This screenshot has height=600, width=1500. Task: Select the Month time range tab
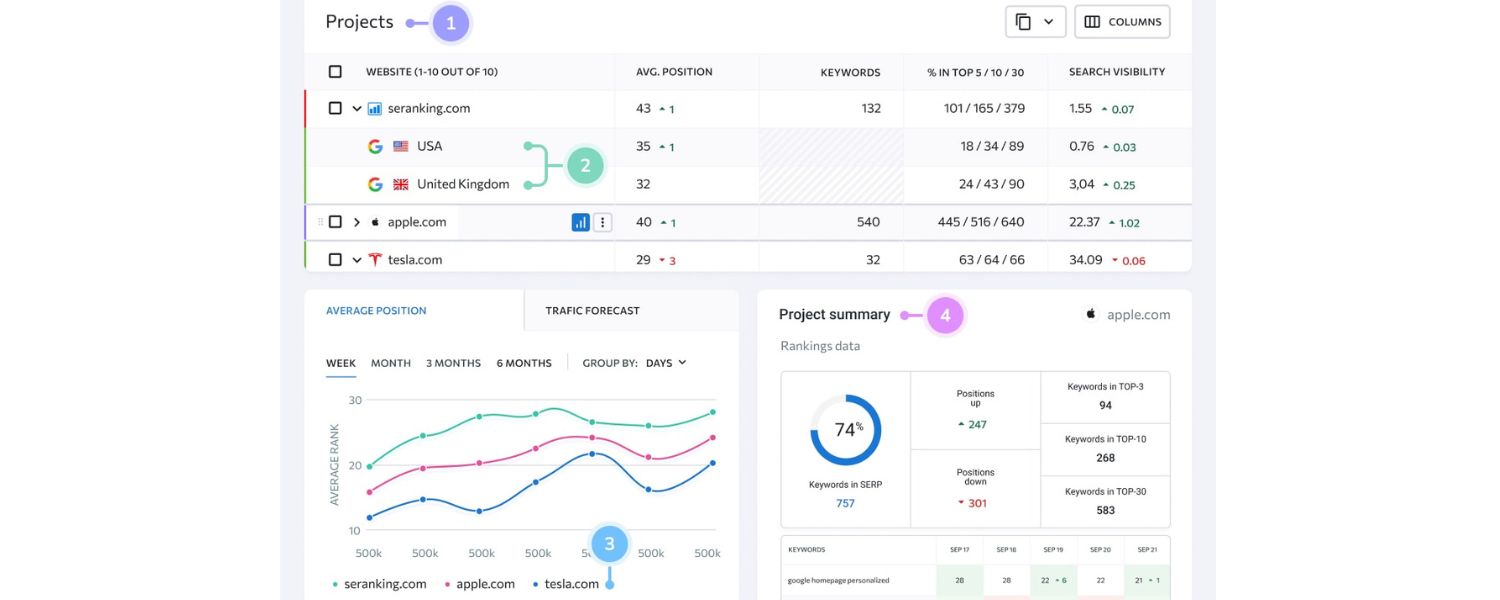390,363
